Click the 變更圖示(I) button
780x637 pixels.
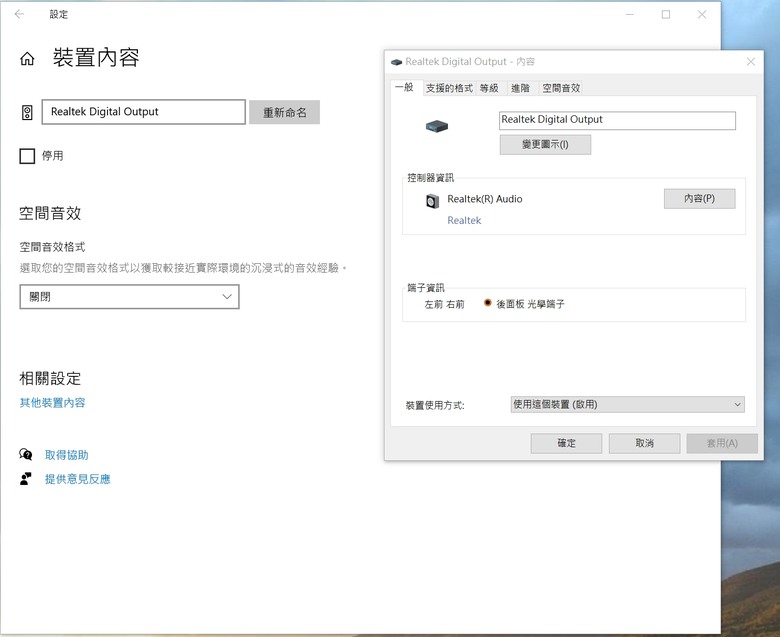[x=545, y=145]
